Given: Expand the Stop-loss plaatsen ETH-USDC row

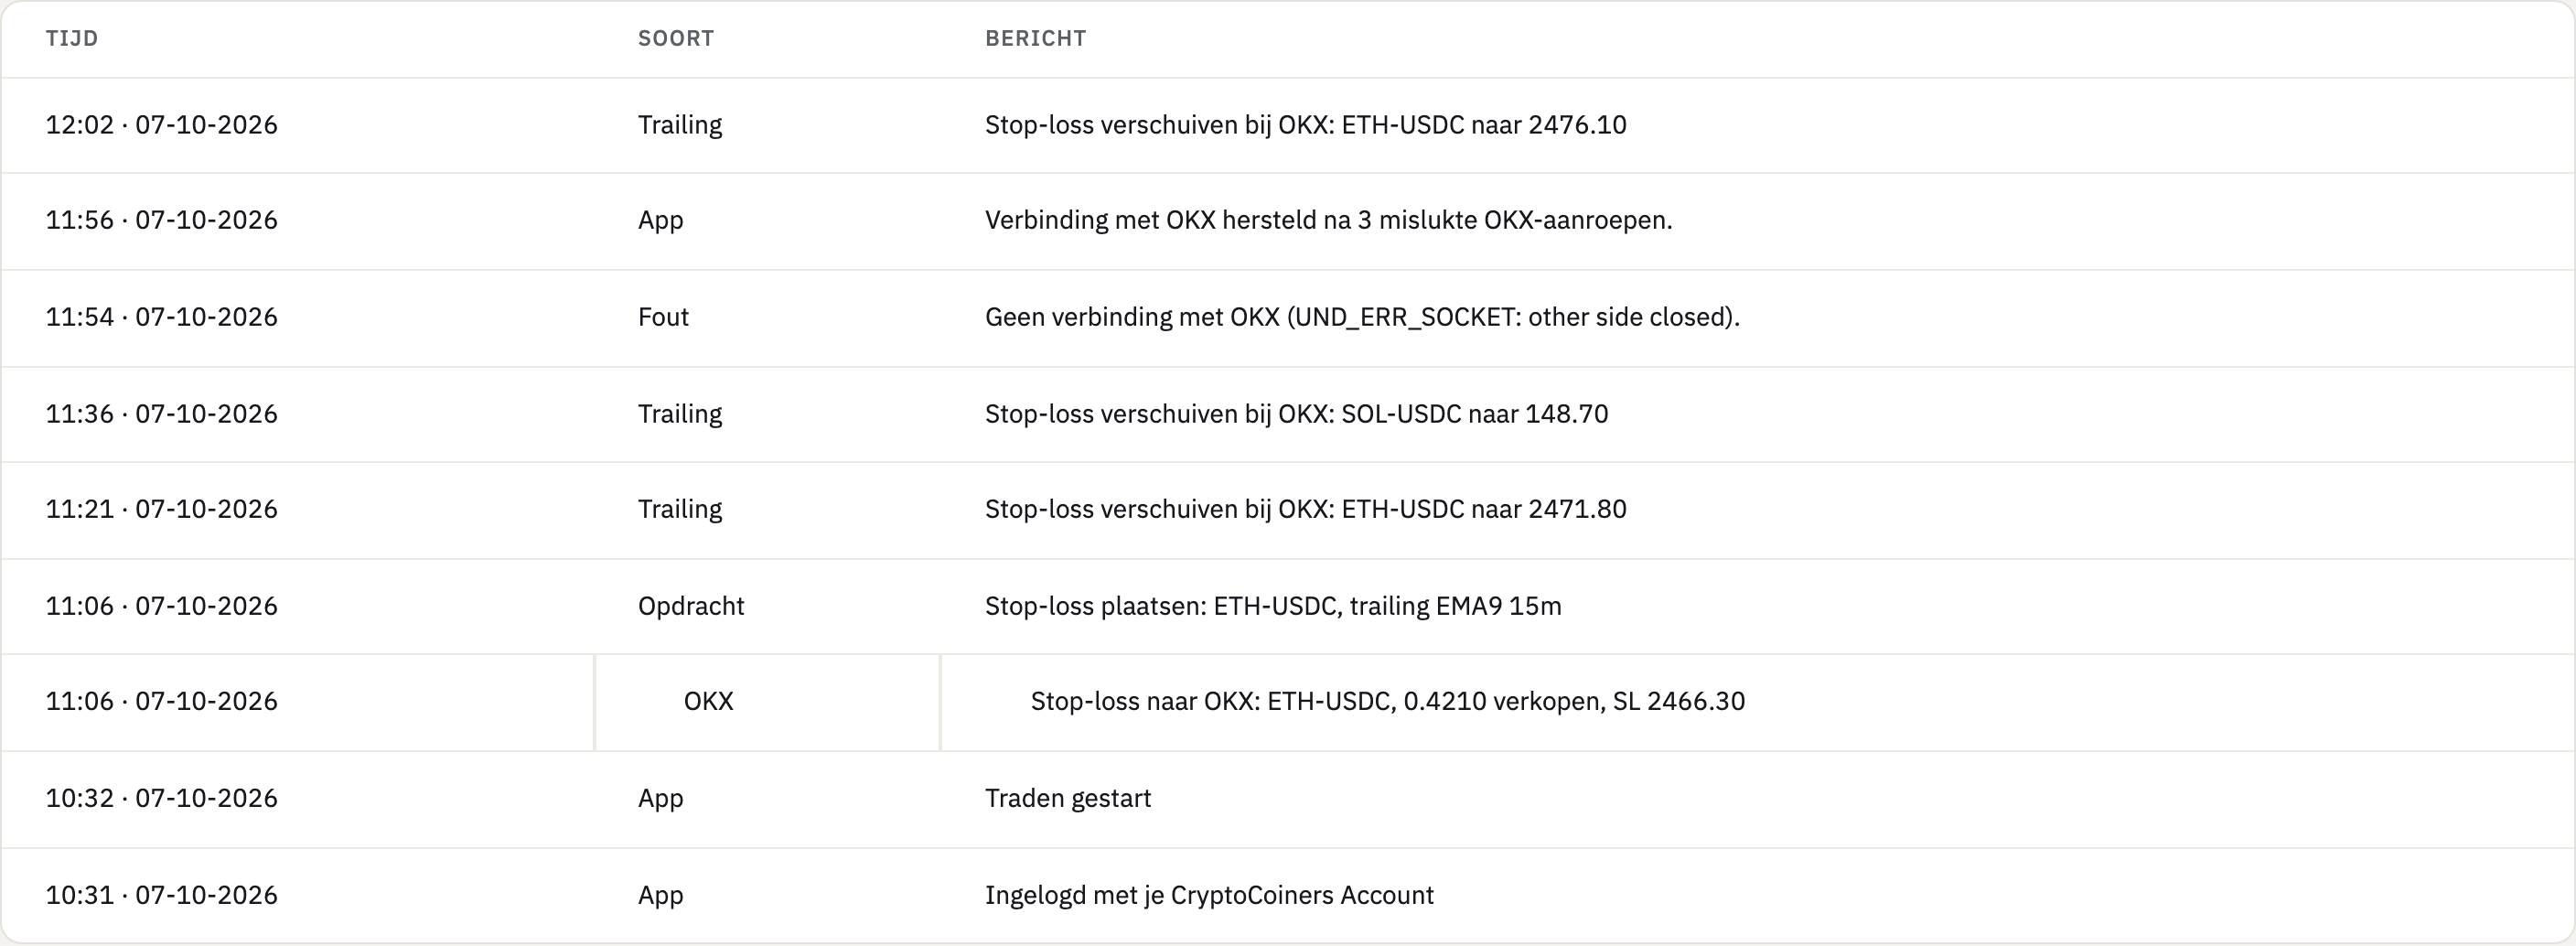Looking at the screenshot, I should (1288, 606).
